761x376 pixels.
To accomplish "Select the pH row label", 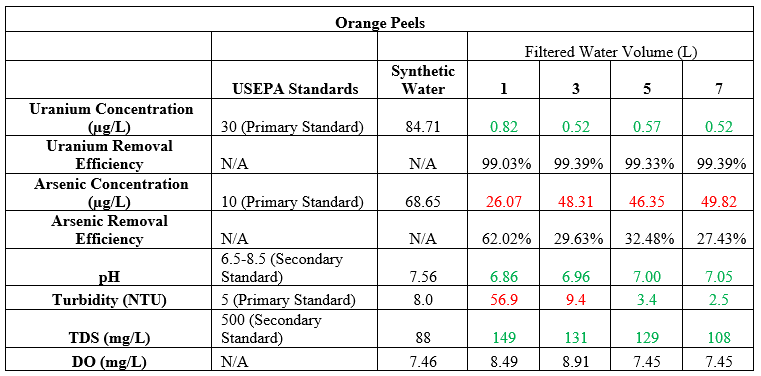I will click(x=111, y=277).
